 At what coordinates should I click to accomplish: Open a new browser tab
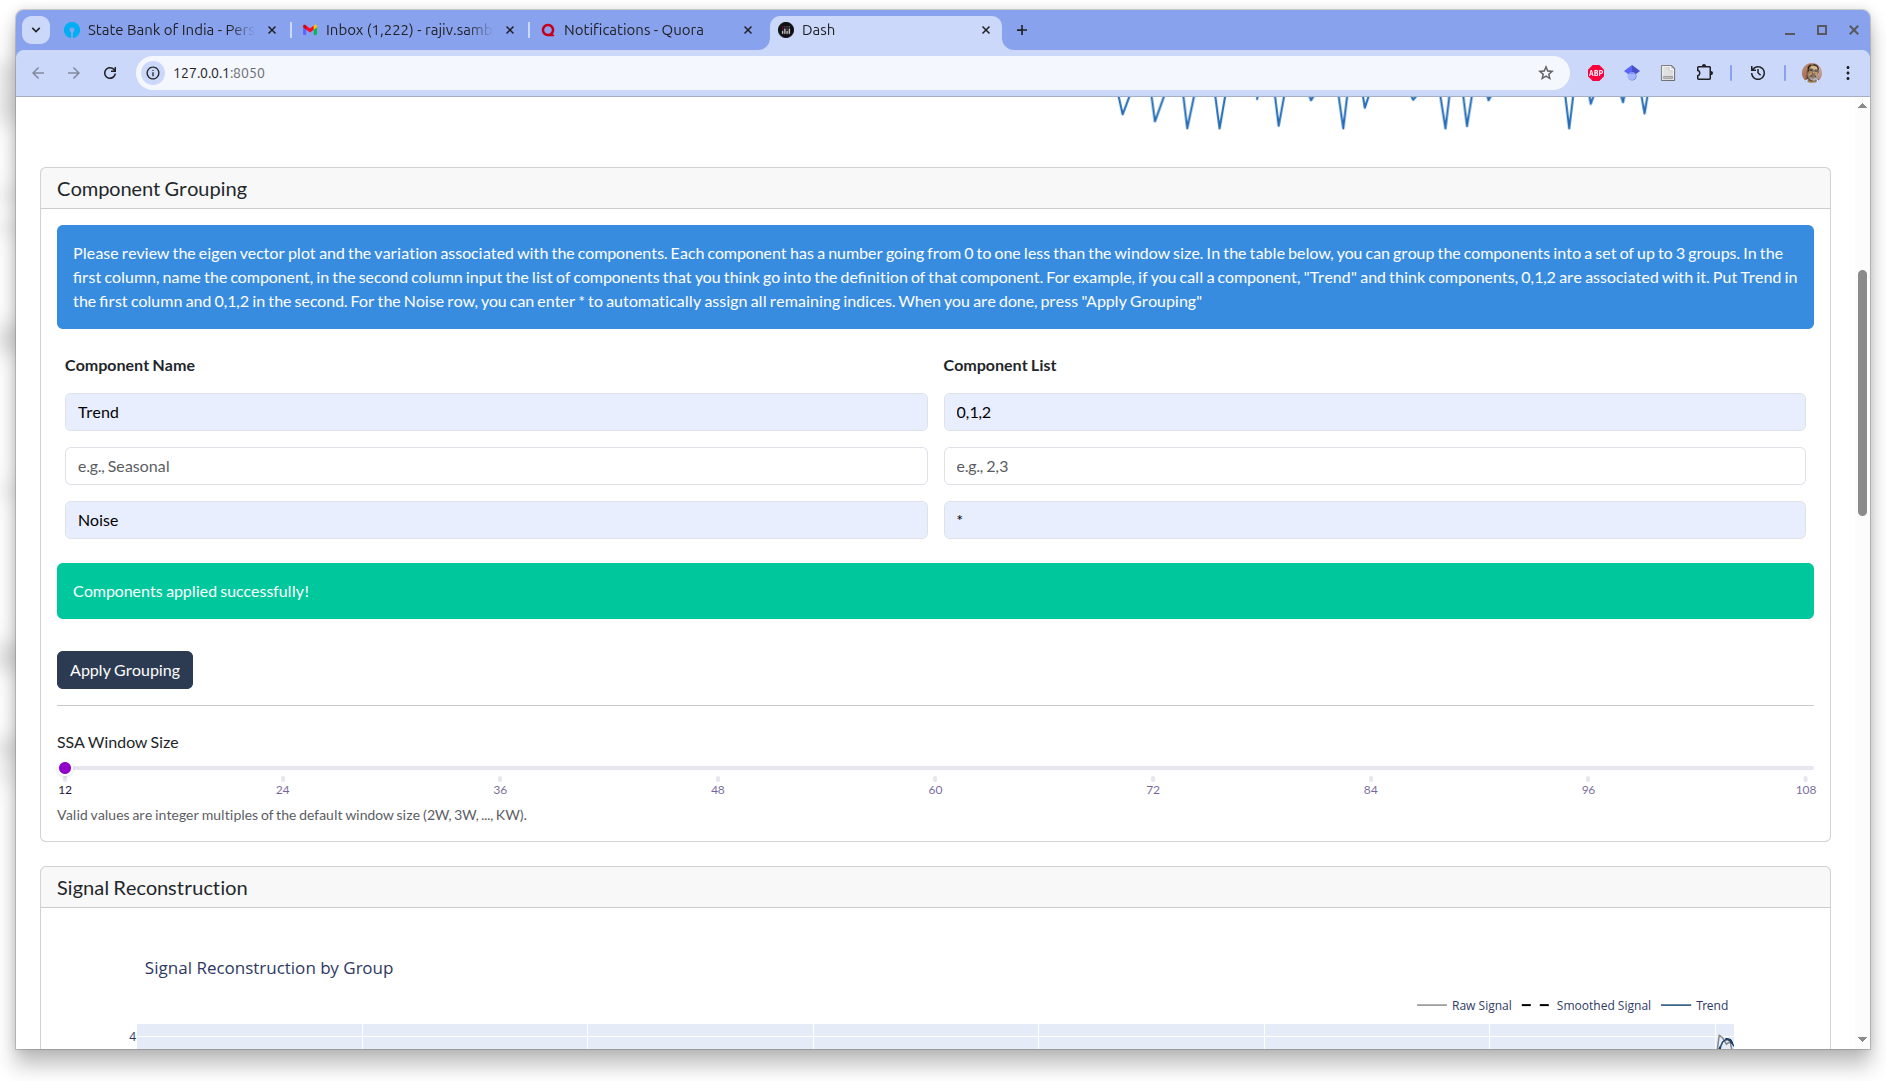(1021, 30)
